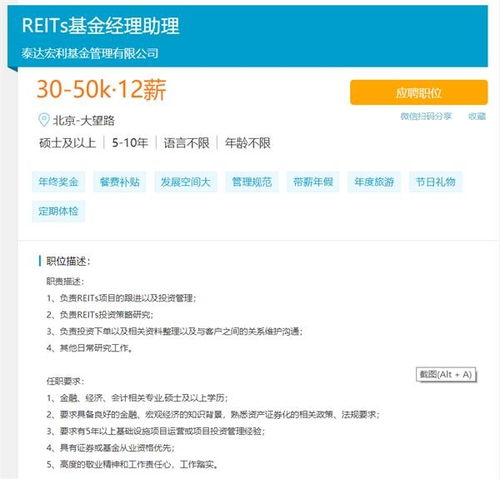Click the 5-10年 experience requirement

point(130,143)
